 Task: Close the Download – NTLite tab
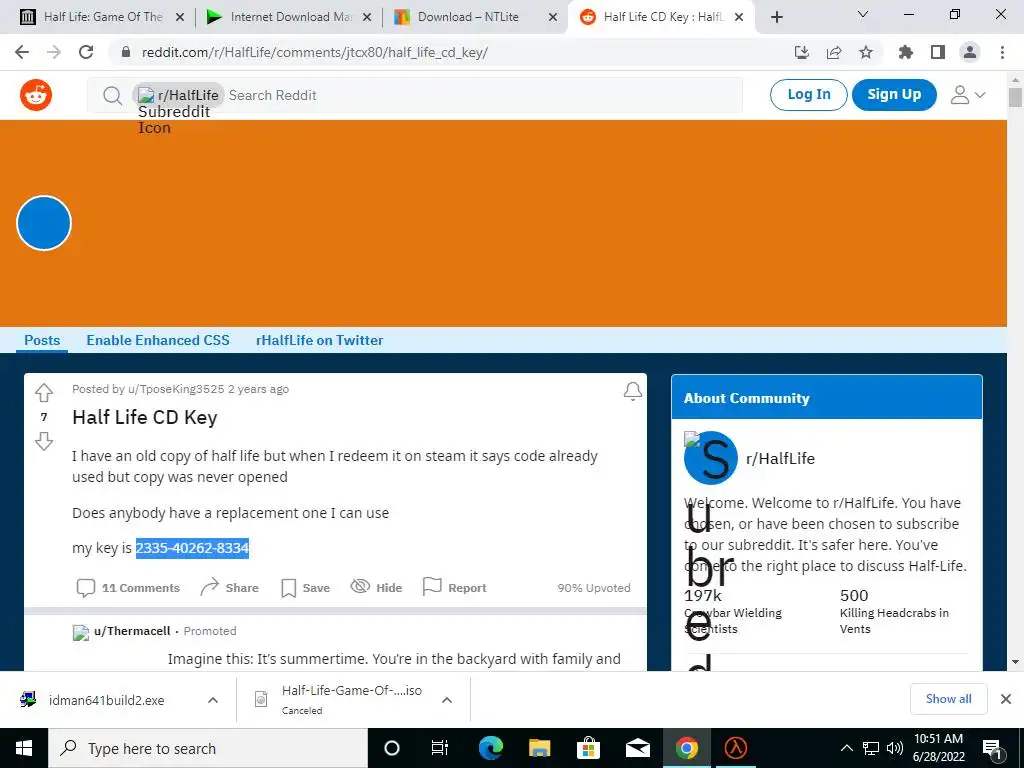coord(552,18)
